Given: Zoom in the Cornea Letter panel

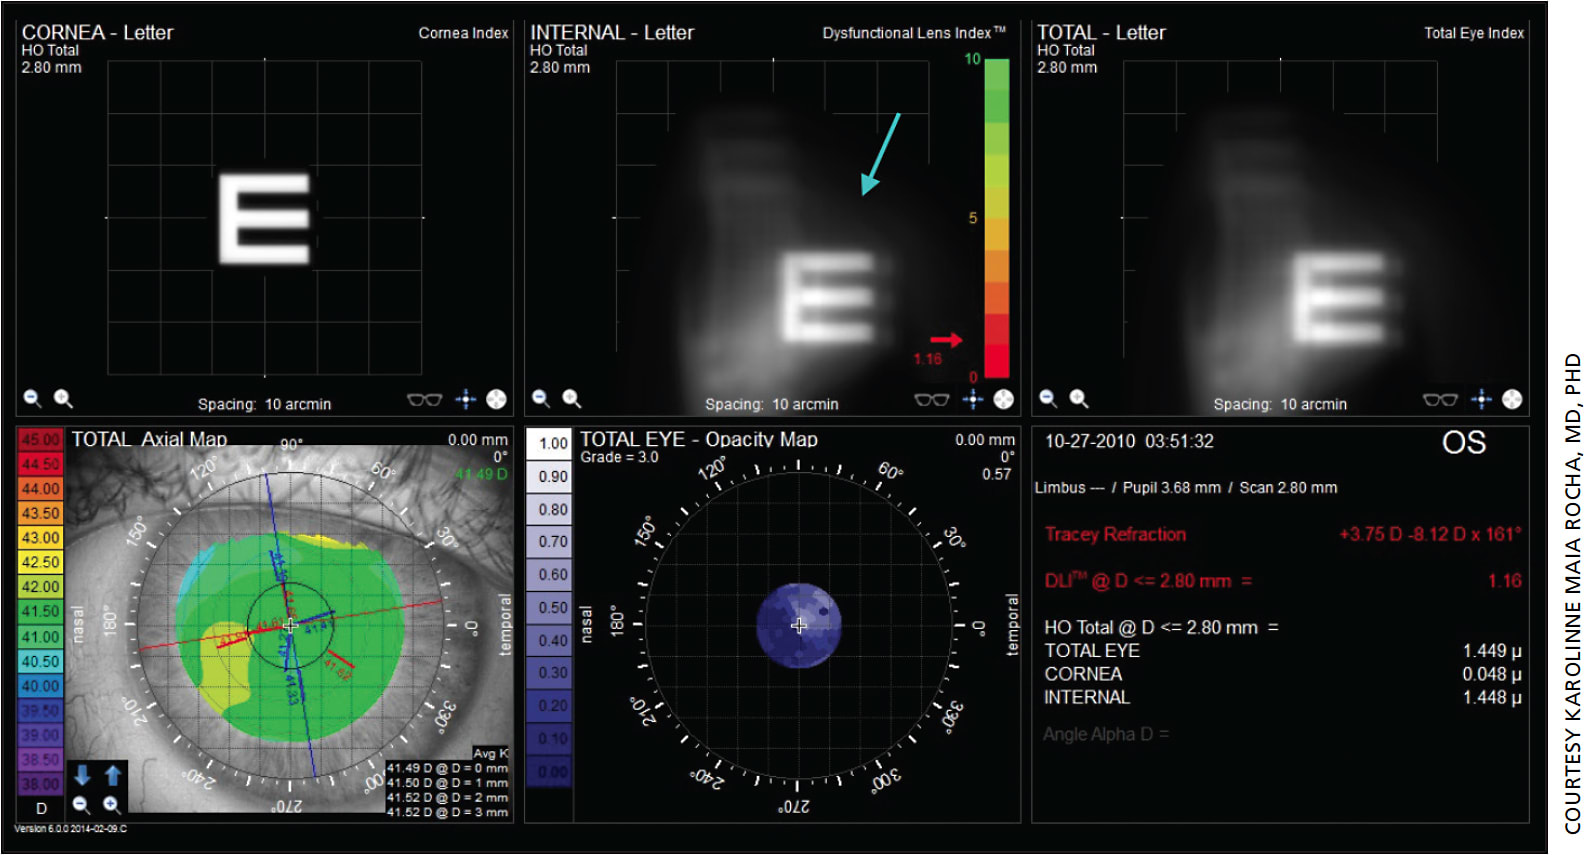Looking at the screenshot, I should tap(63, 398).
